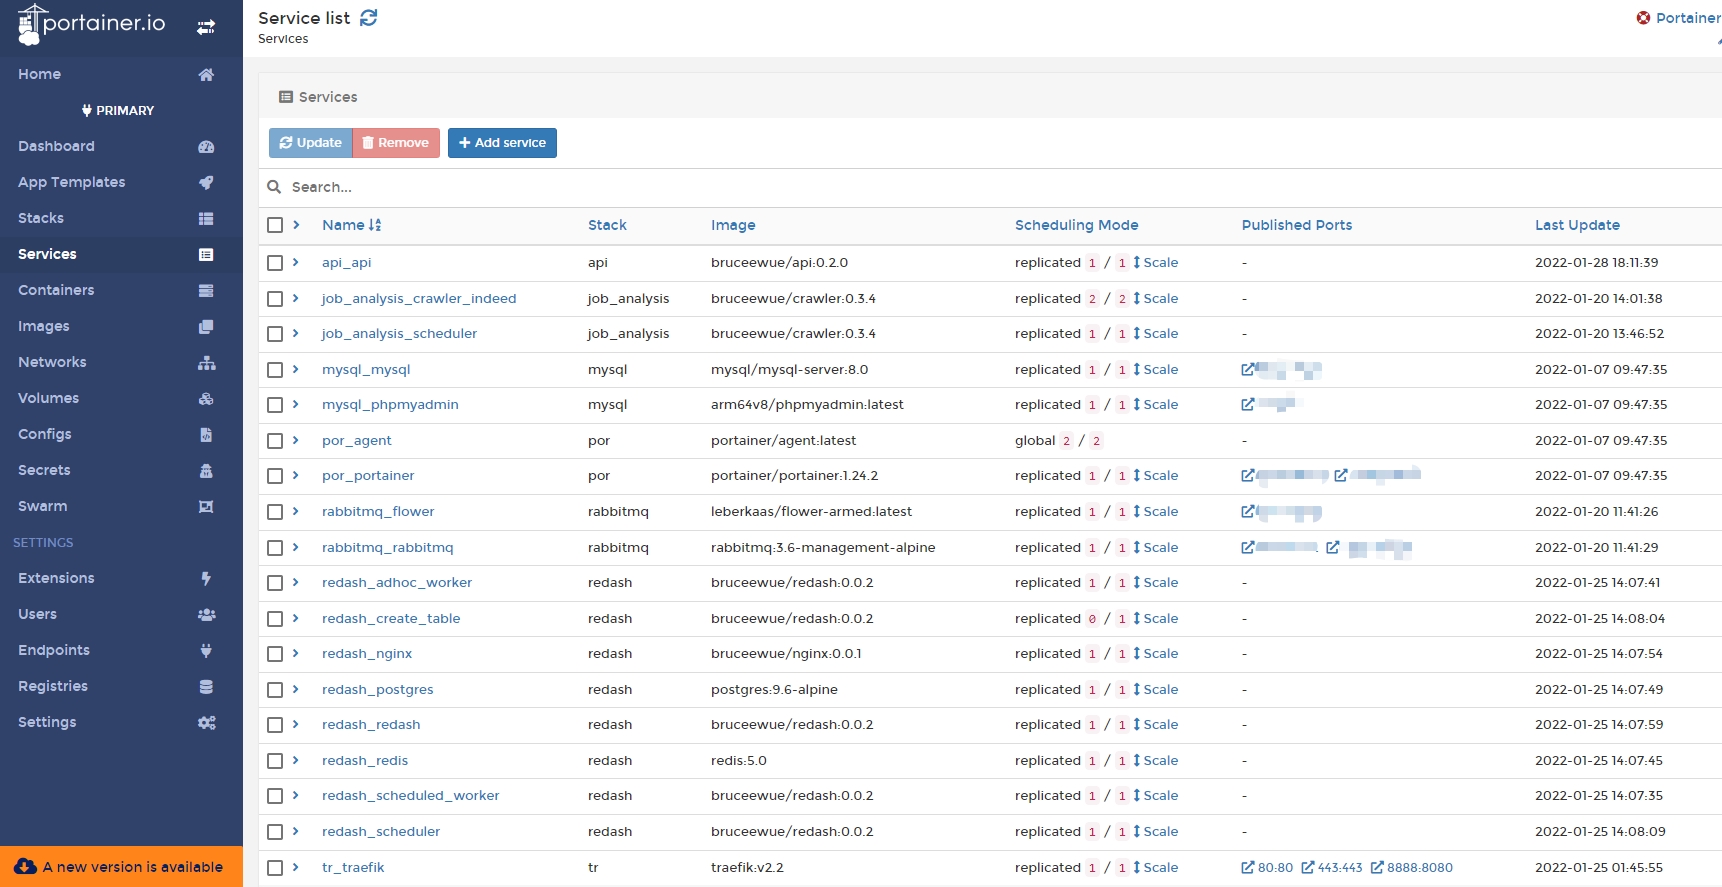Click the Images clone icon

point(206,327)
